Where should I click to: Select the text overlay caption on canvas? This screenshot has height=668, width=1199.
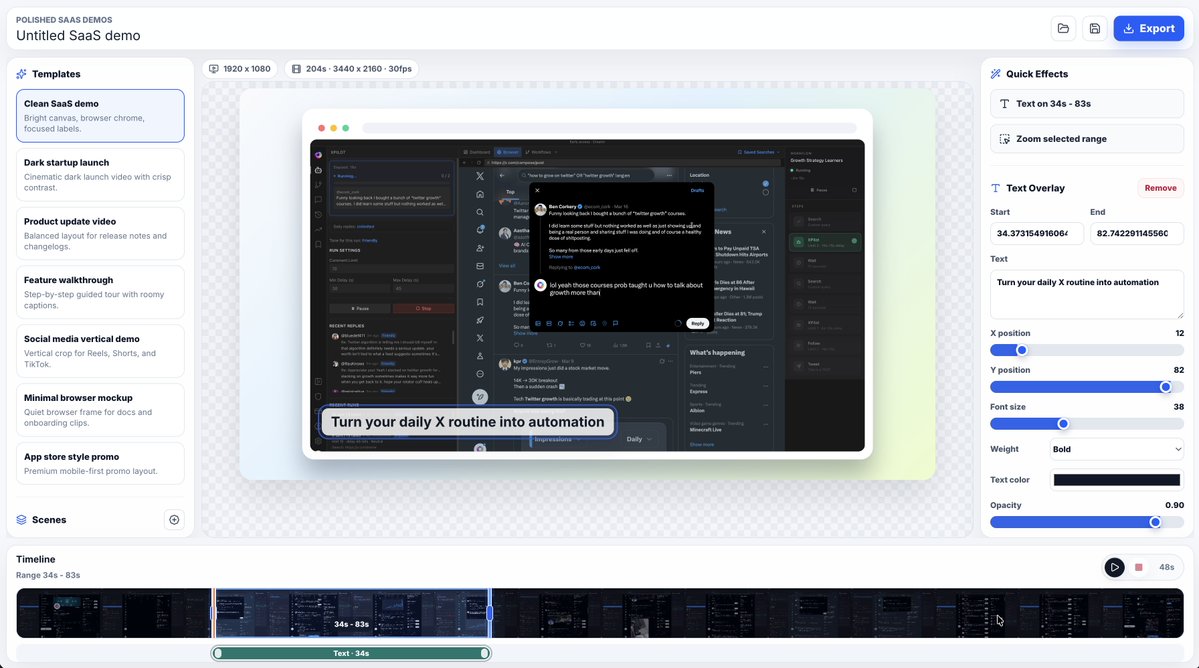pyautogui.click(x=467, y=422)
